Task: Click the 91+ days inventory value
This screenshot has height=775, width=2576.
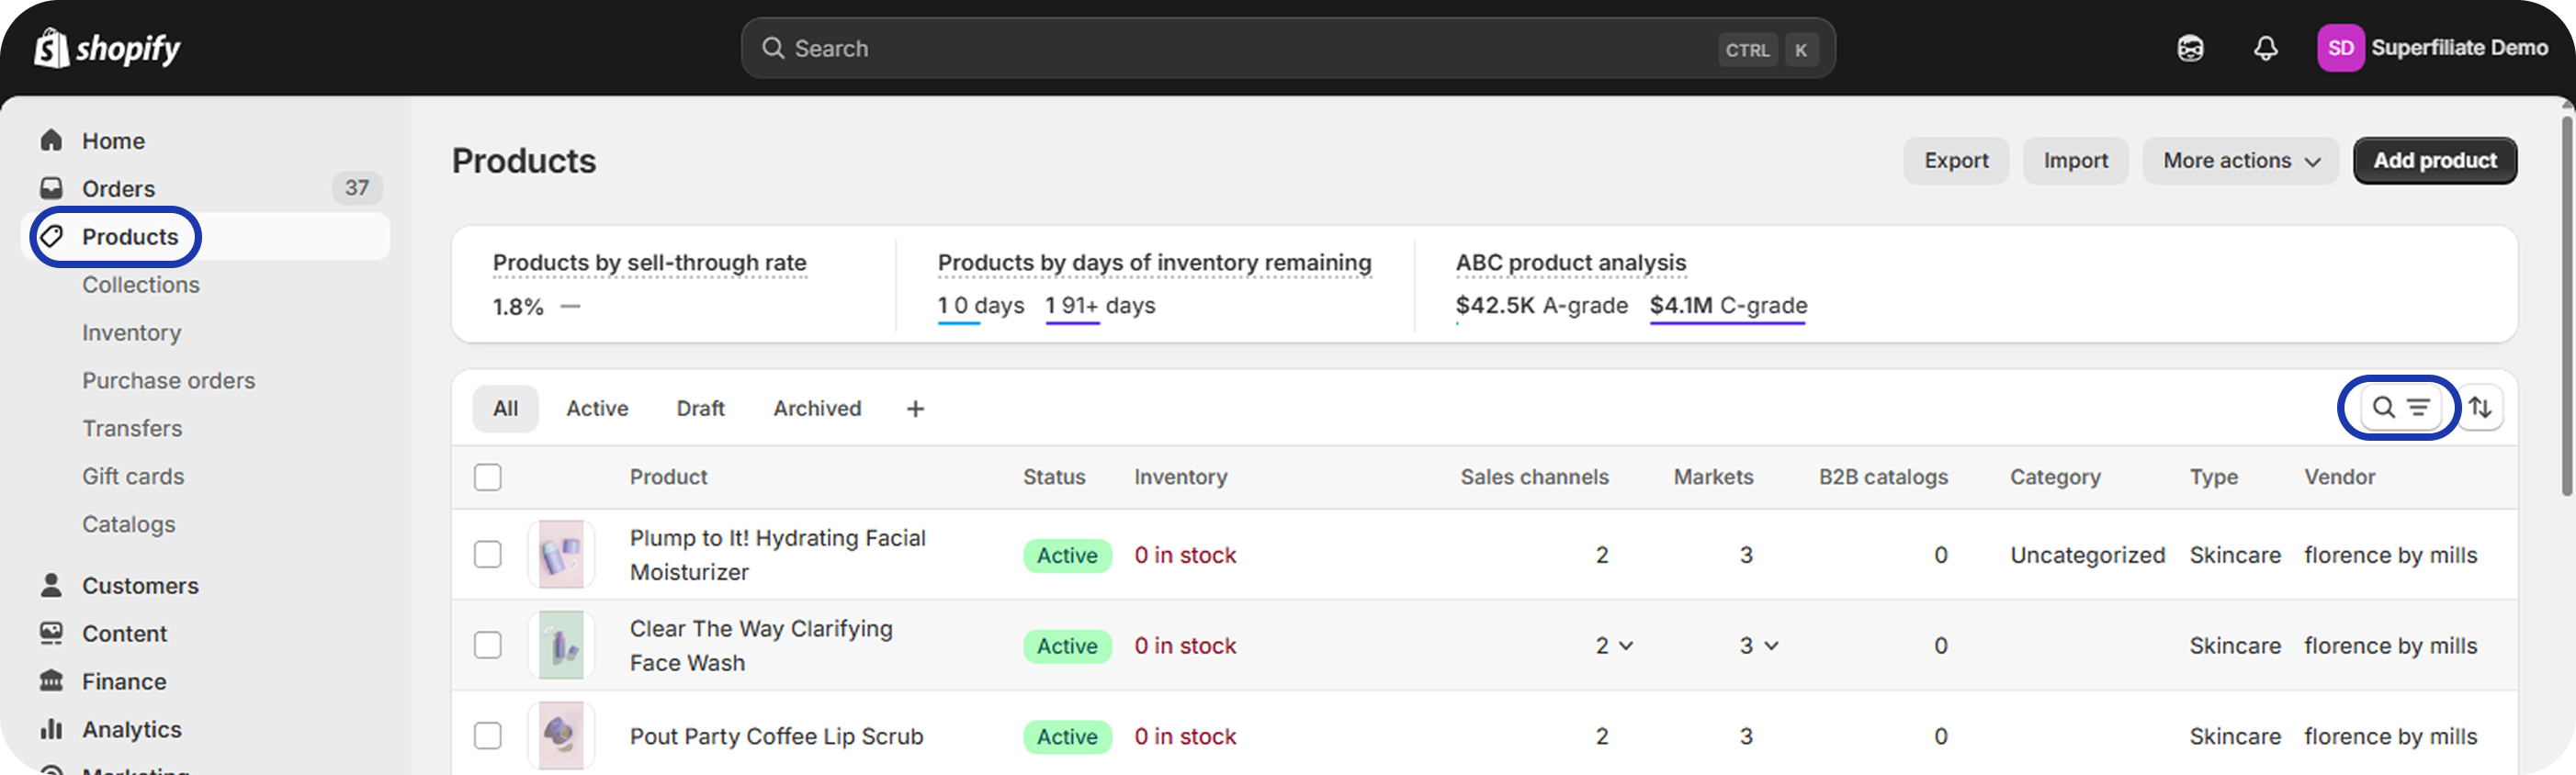Action: pos(1100,305)
